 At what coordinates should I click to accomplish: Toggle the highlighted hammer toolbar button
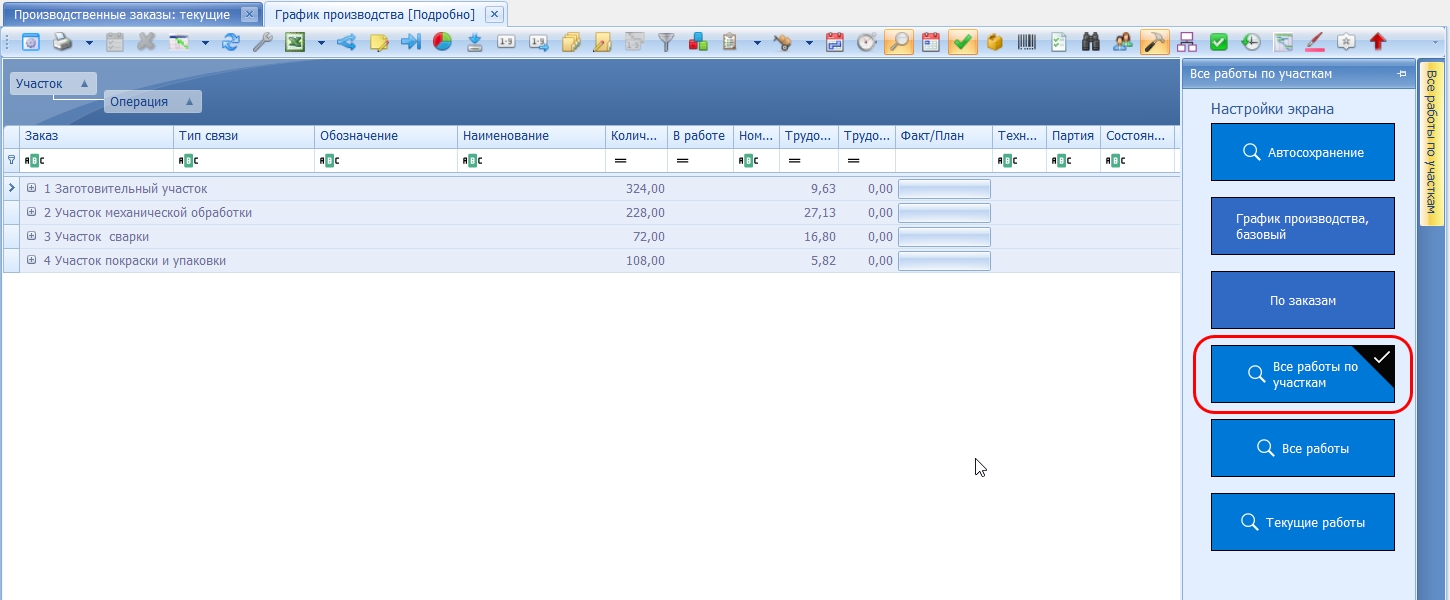tap(1155, 42)
